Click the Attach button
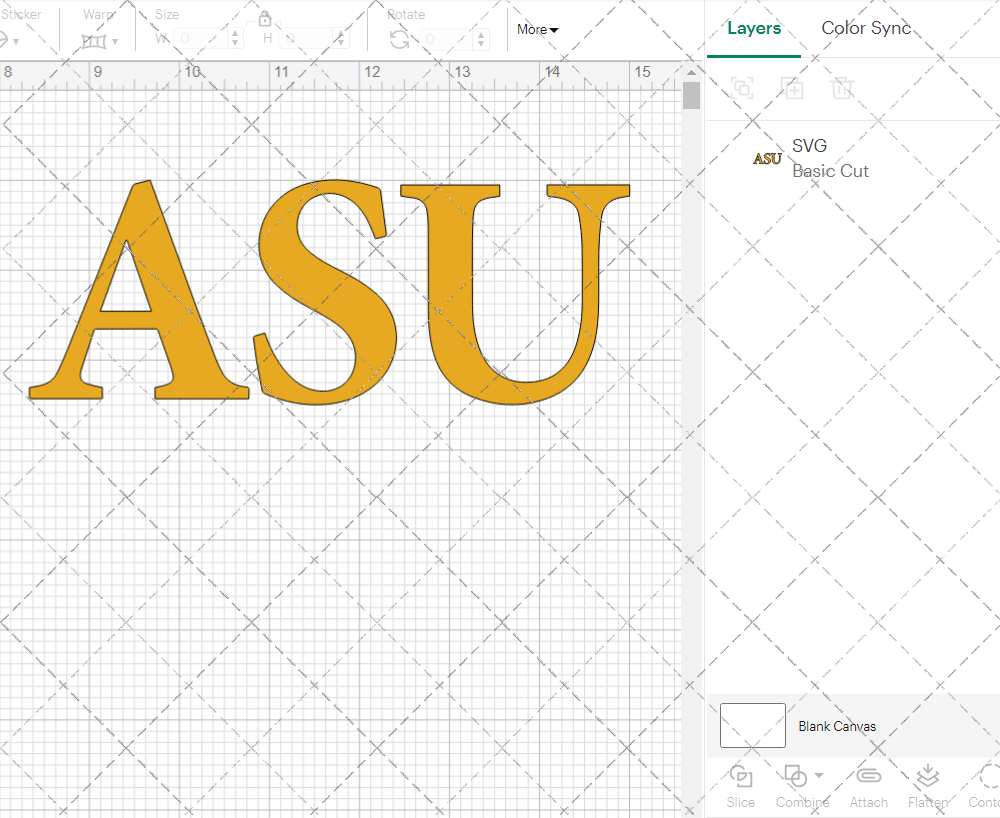The image size is (1000, 818). tap(869, 787)
